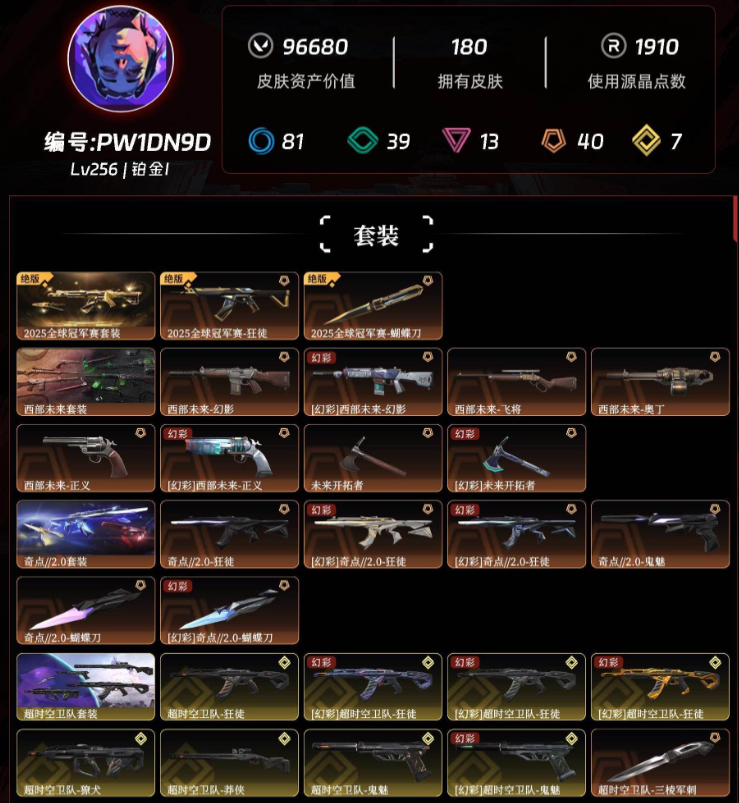Click the Valorant Points currency icon
Image resolution: width=739 pixels, height=803 pixels.
point(261,46)
